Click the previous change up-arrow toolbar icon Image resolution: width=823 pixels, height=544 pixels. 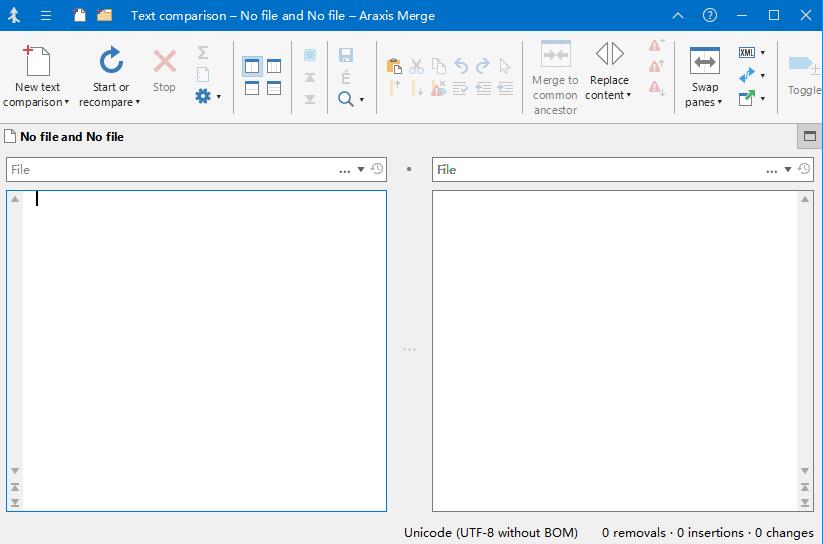[310, 78]
